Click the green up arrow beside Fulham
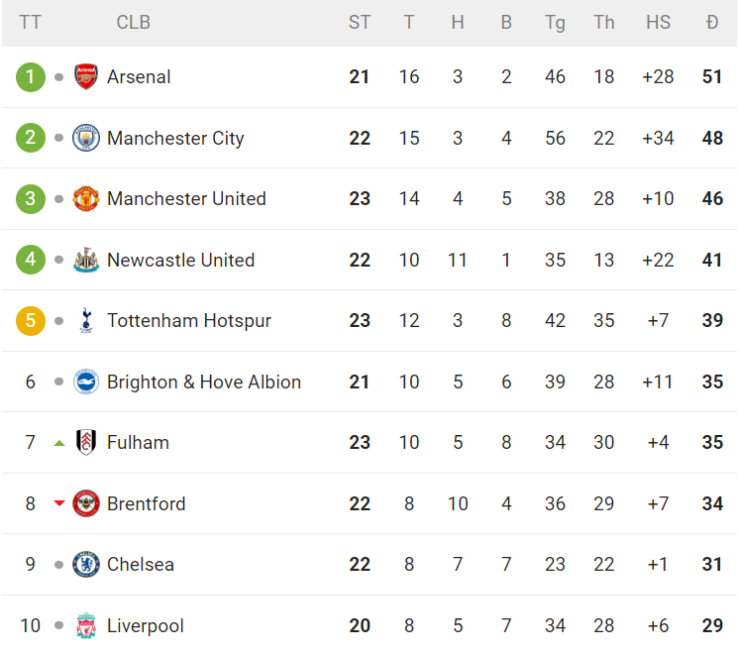The height and width of the screenshot is (655, 740). 59,443
